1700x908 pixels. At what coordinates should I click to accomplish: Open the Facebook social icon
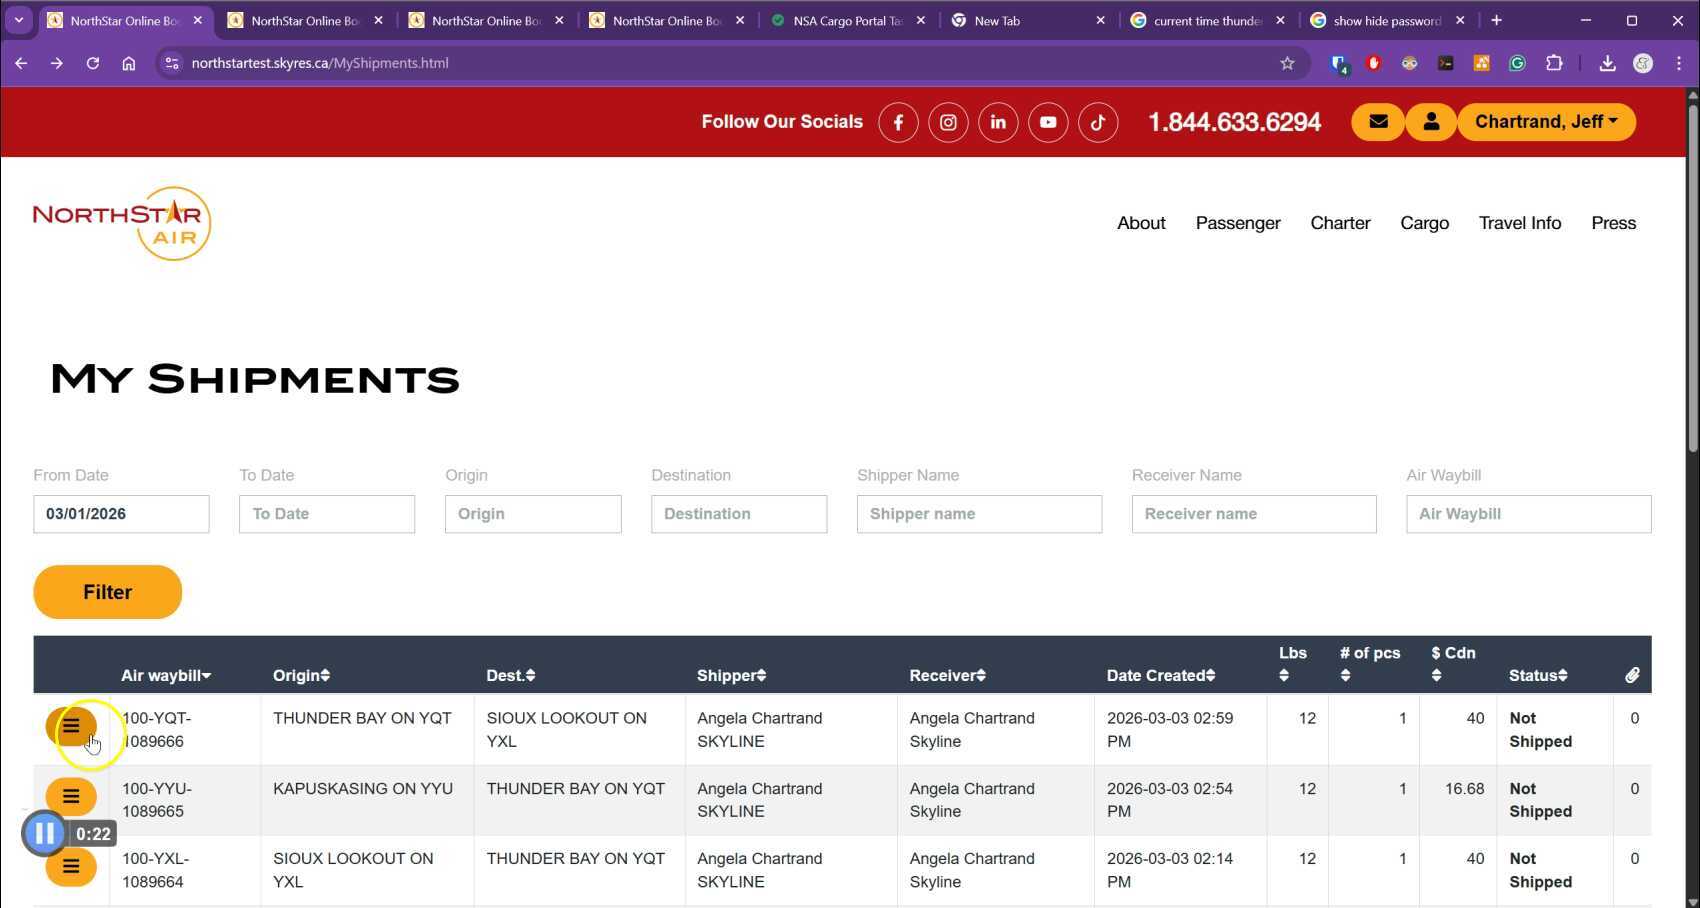(x=898, y=122)
